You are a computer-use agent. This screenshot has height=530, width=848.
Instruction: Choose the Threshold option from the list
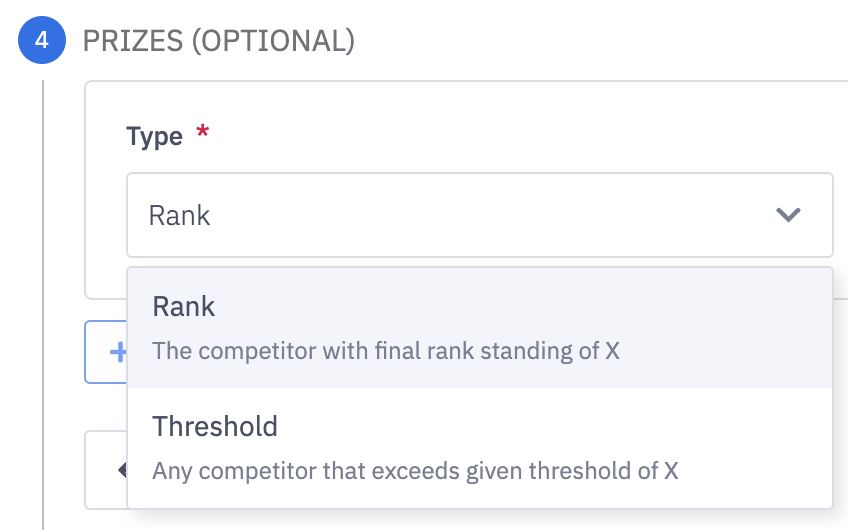[x=215, y=426]
